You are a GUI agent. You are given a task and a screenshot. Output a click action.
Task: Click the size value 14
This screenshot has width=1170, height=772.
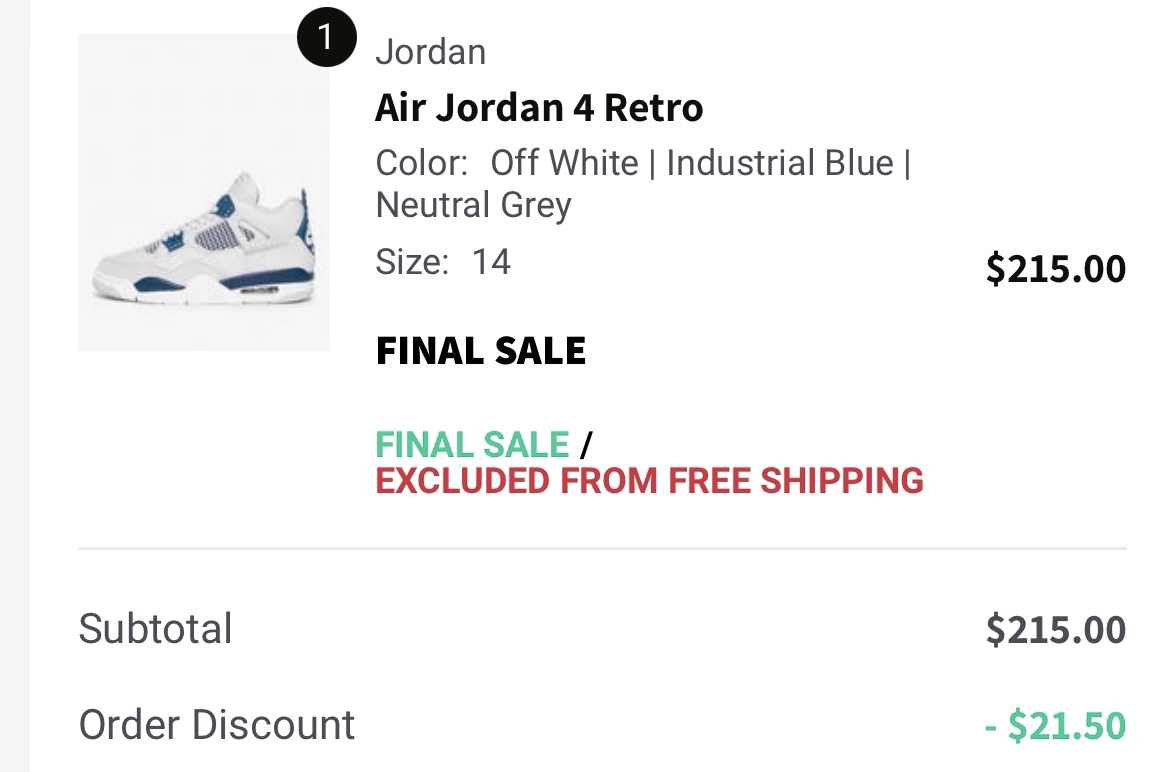[x=491, y=262]
